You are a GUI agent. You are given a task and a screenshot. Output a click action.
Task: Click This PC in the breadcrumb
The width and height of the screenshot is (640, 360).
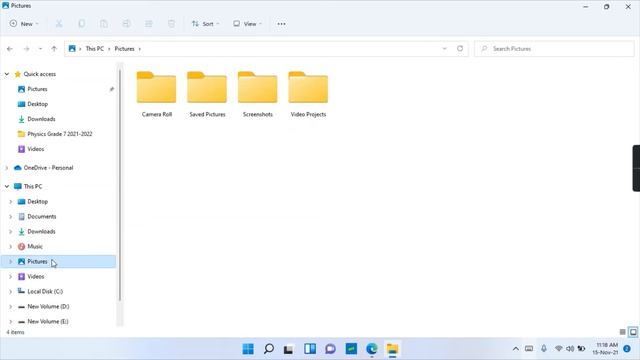(95, 49)
